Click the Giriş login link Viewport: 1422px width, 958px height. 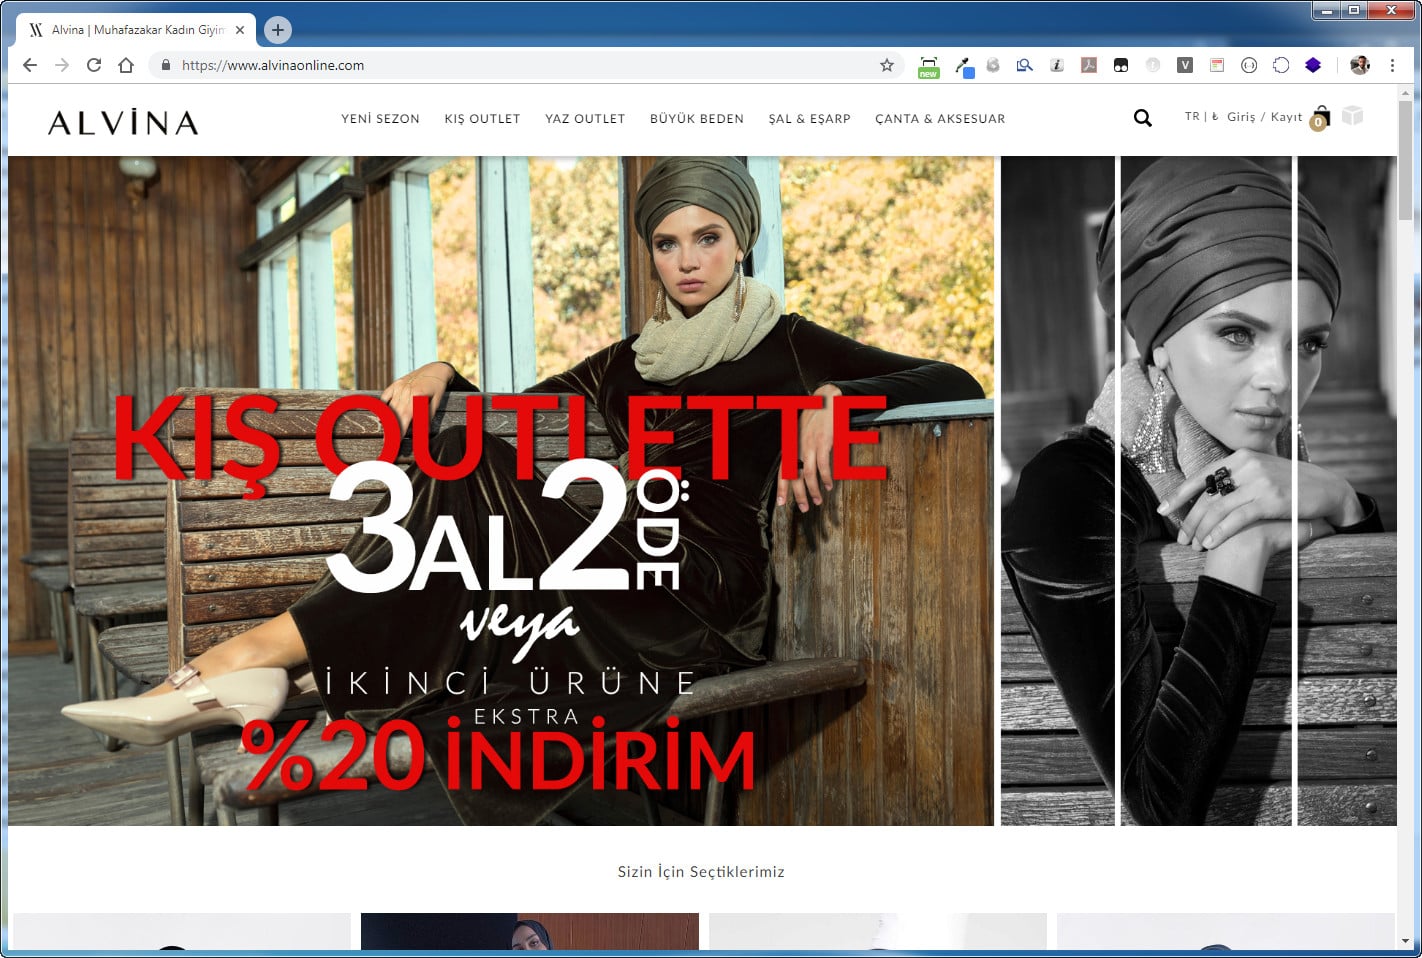[x=1241, y=117]
